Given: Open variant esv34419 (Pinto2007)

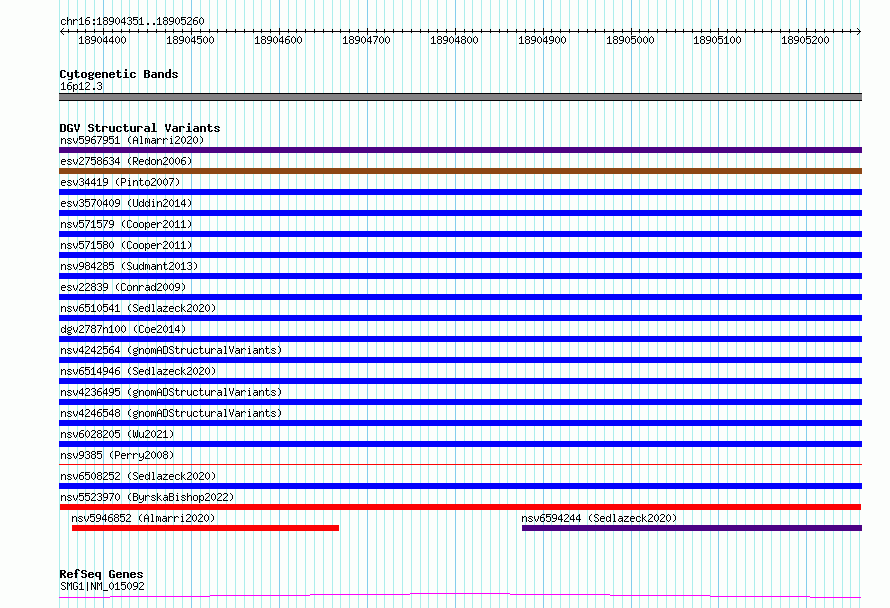Looking at the screenshot, I should pyautogui.click(x=120, y=182).
